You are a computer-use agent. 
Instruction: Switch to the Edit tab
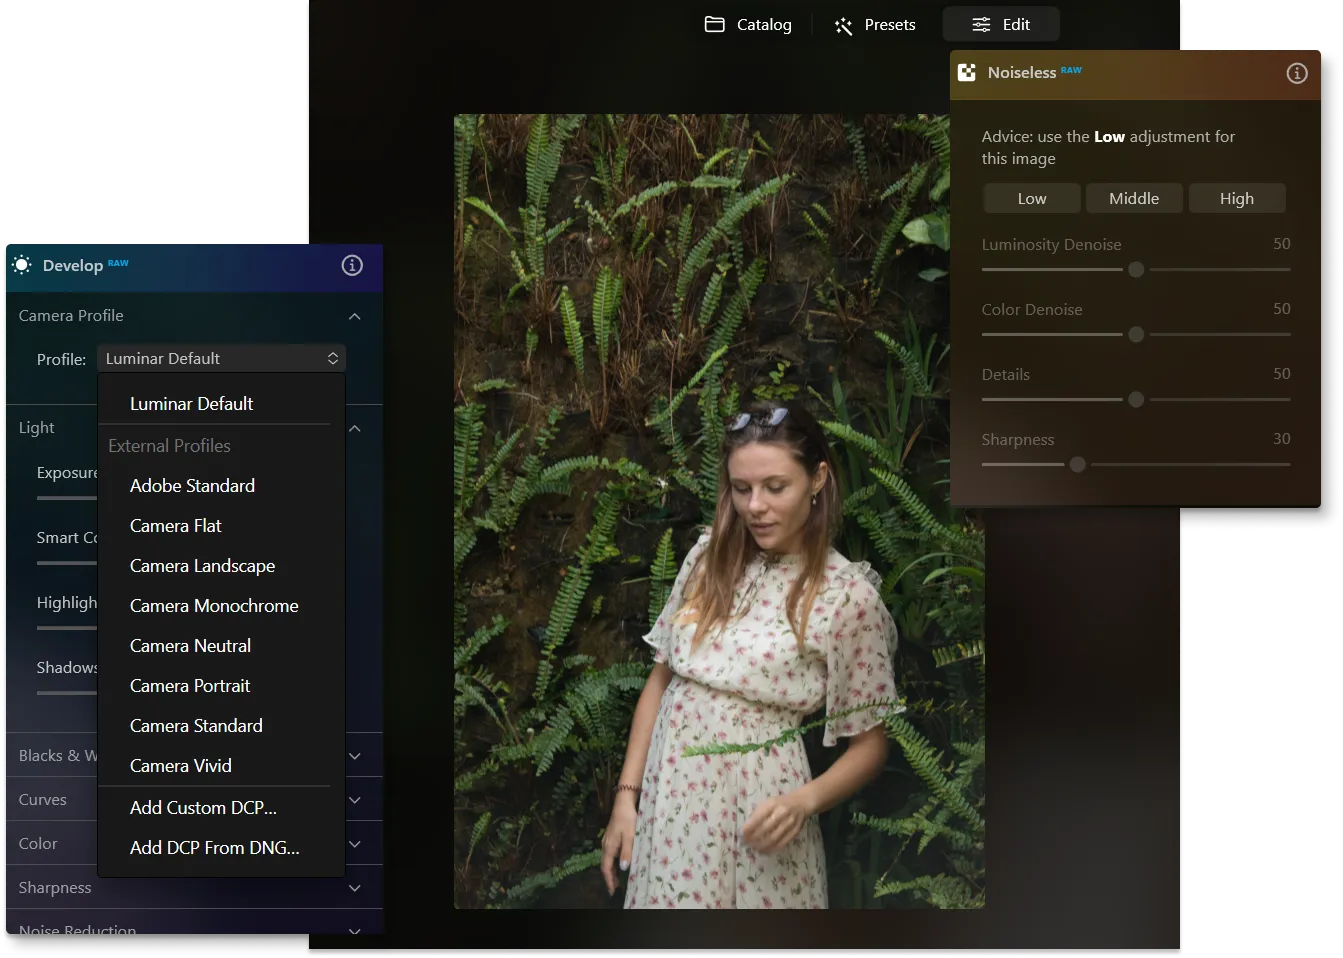pos(1001,24)
